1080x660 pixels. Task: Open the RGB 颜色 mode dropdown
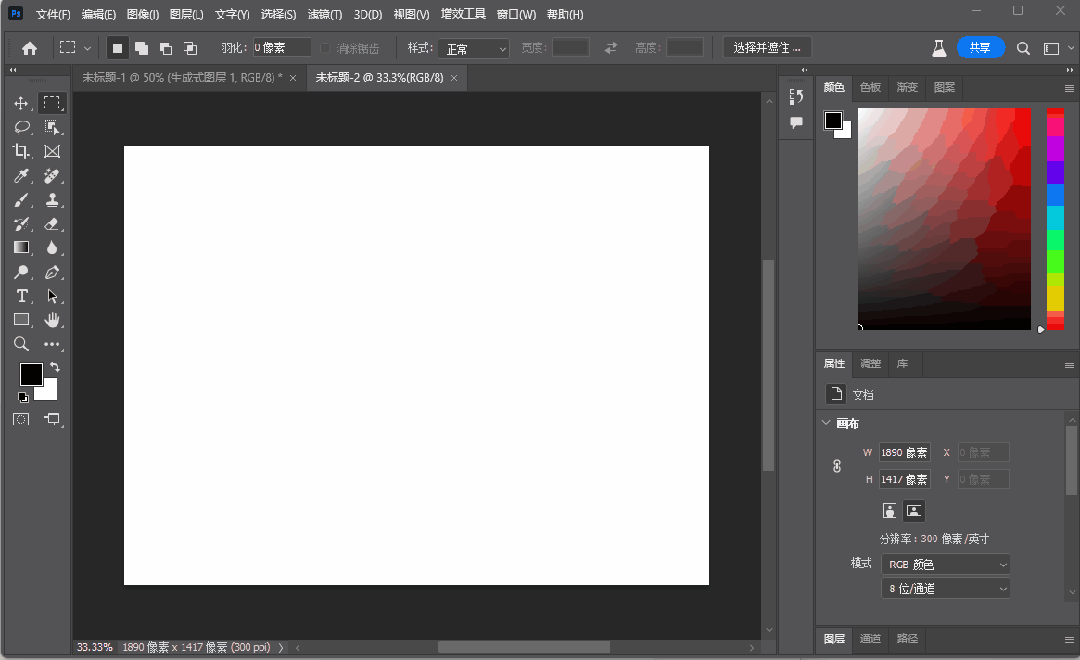coord(945,564)
